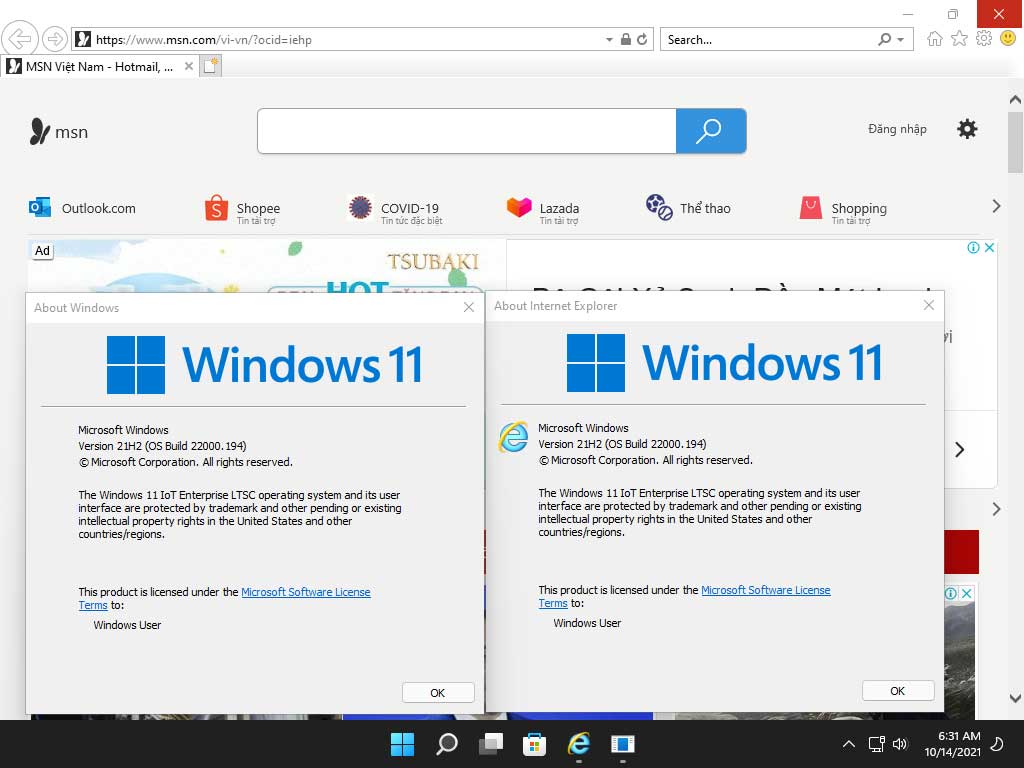Open the COVID-19 news shortcut

coord(395,210)
